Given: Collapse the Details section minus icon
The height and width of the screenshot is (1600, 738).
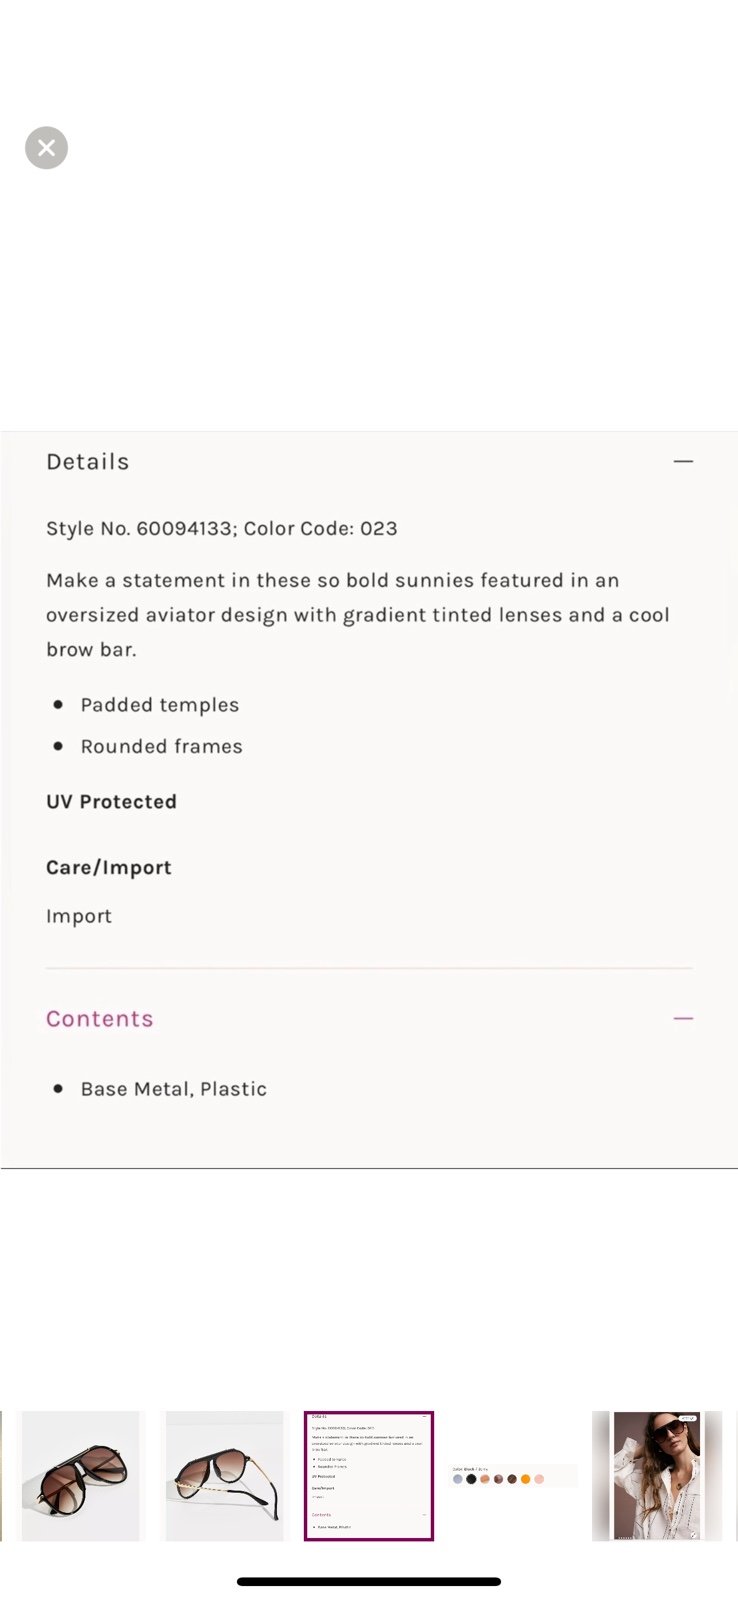Looking at the screenshot, I should tap(683, 461).
